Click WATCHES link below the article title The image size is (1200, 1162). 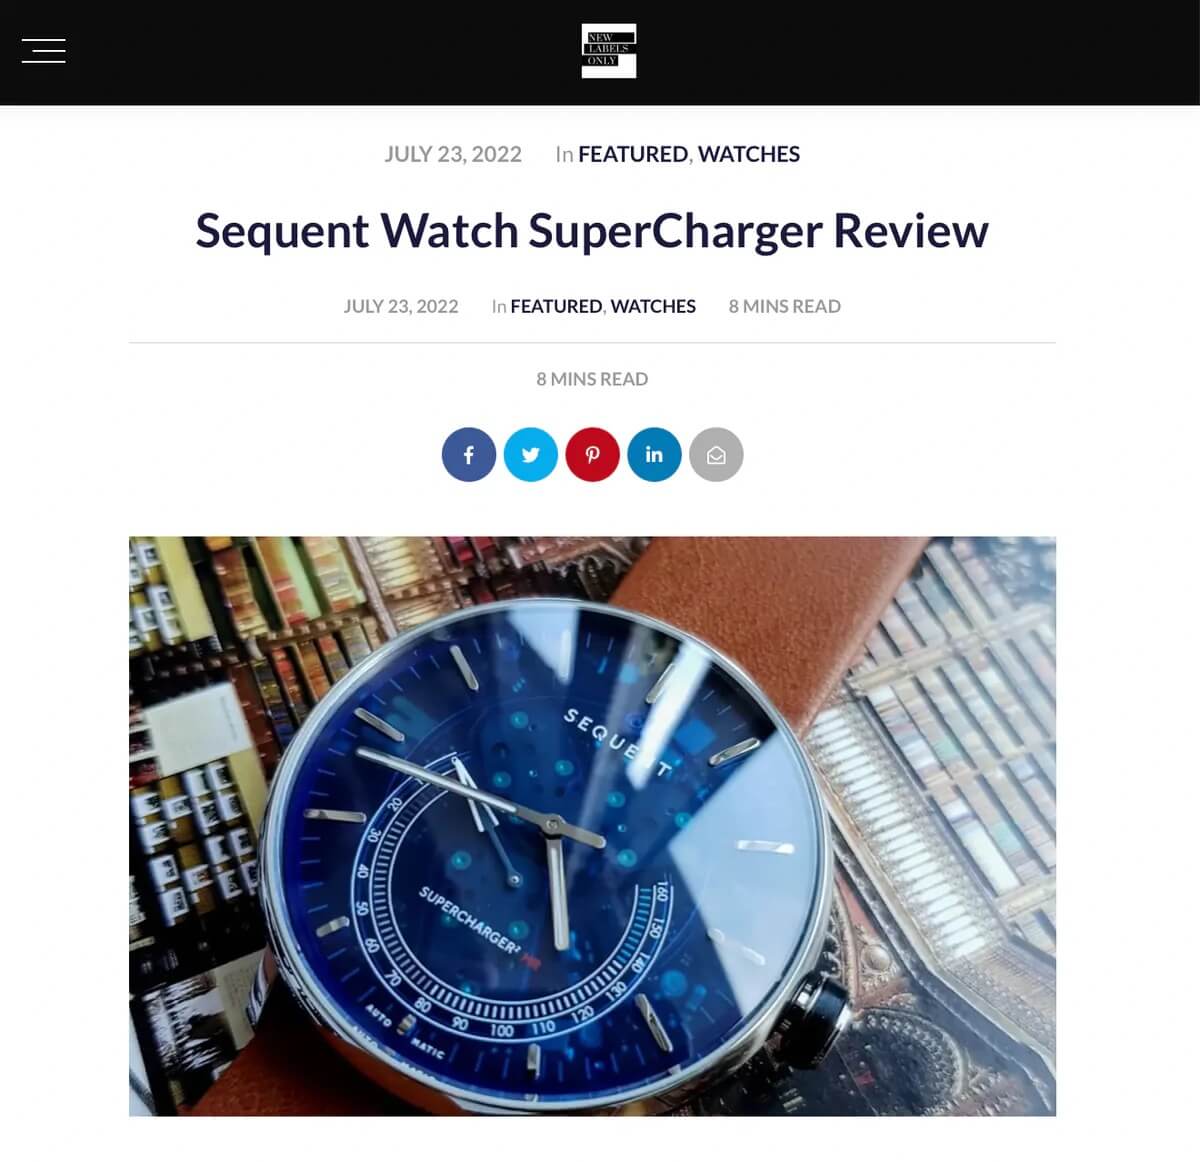coord(653,306)
